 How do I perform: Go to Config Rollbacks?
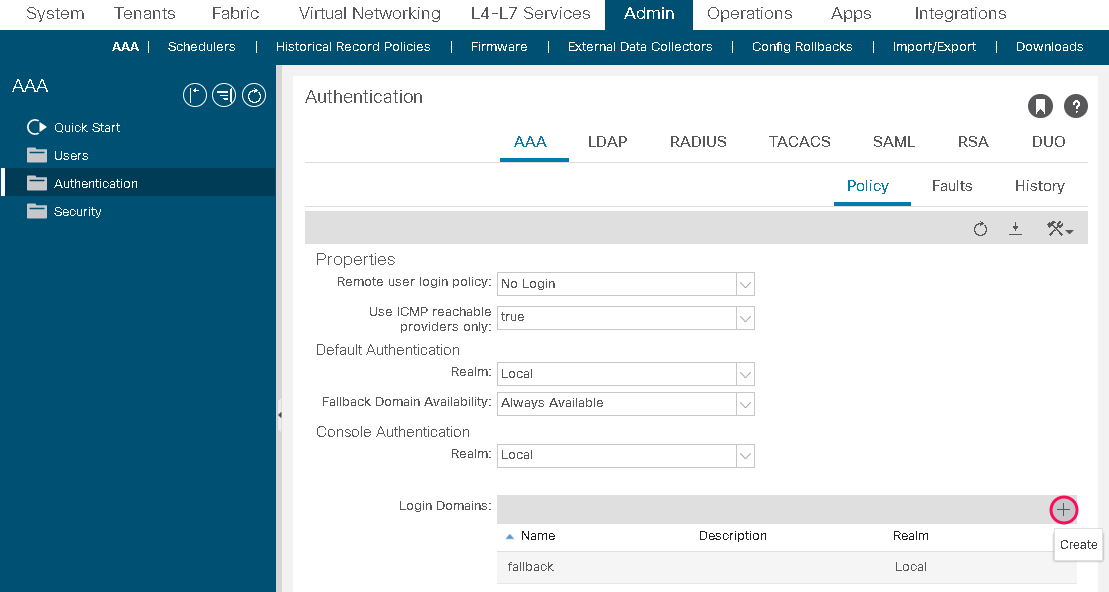click(x=802, y=47)
